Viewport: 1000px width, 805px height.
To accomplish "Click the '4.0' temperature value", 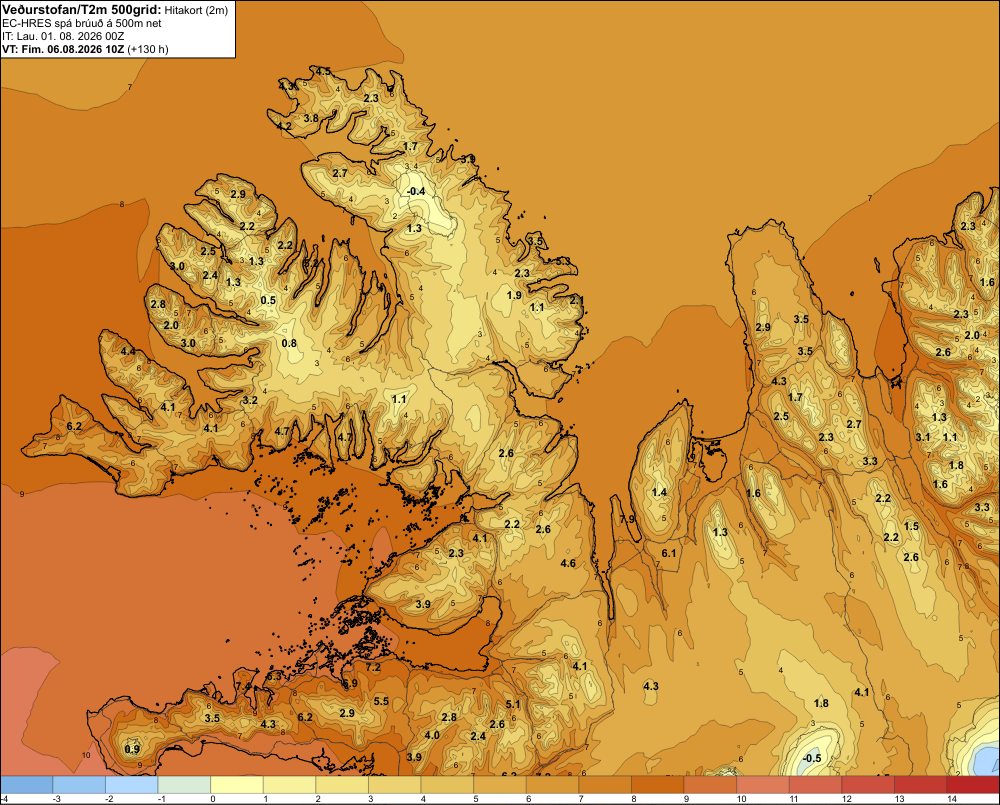I will 432,735.
